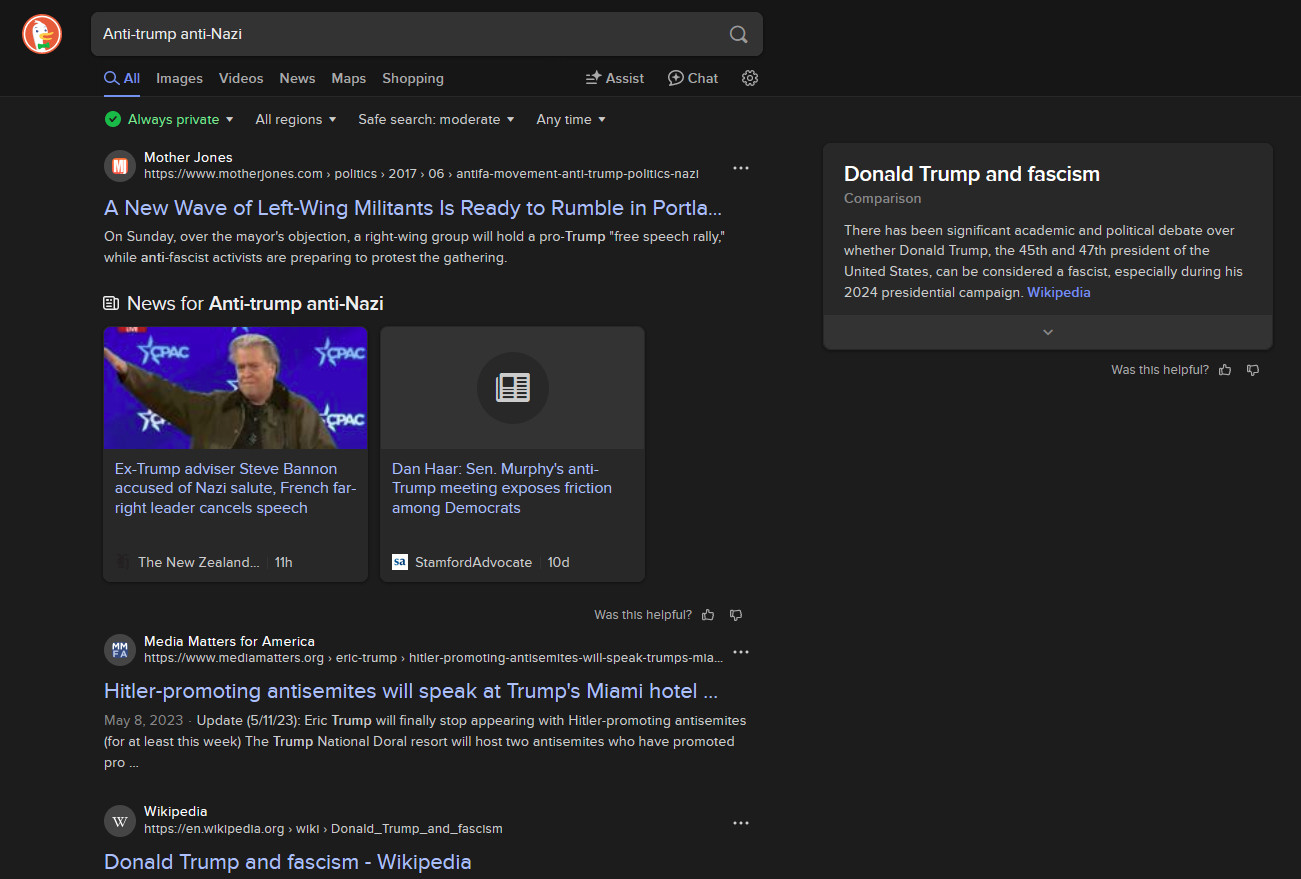This screenshot has height=879, width=1301.
Task: Open the search settings gear icon
Action: (x=750, y=78)
